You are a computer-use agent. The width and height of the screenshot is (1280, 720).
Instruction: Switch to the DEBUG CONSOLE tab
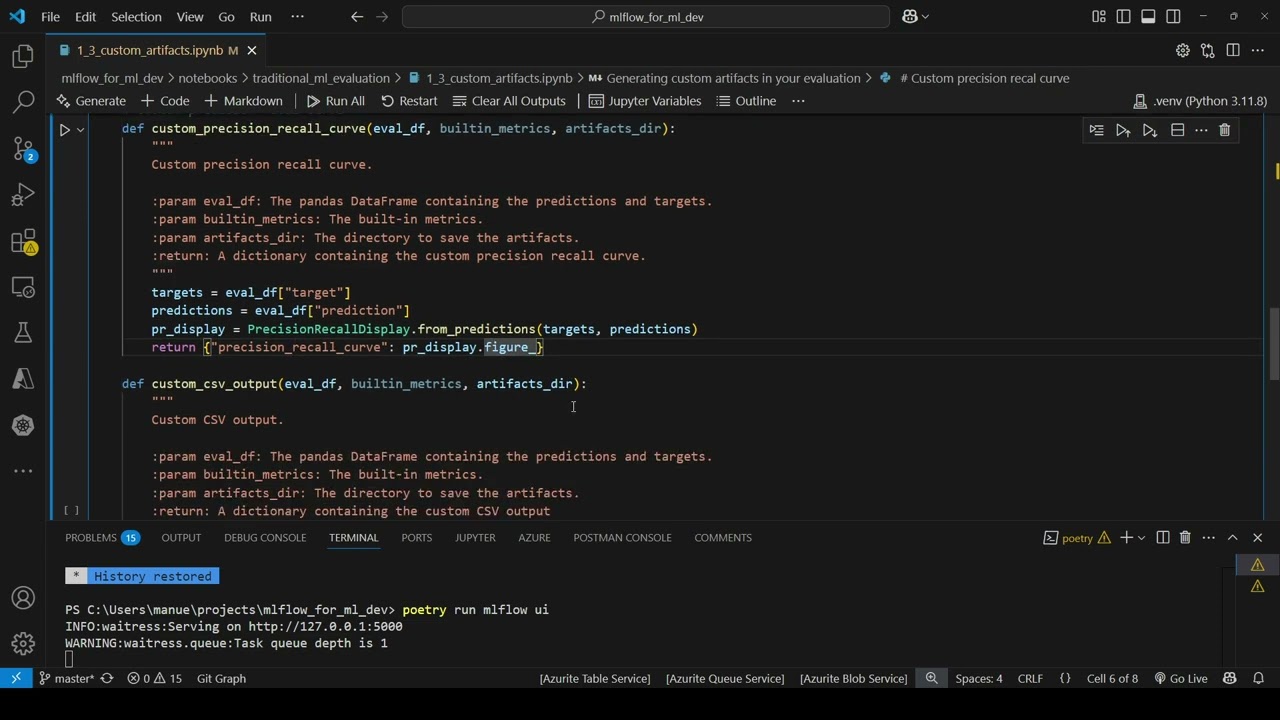[265, 537]
